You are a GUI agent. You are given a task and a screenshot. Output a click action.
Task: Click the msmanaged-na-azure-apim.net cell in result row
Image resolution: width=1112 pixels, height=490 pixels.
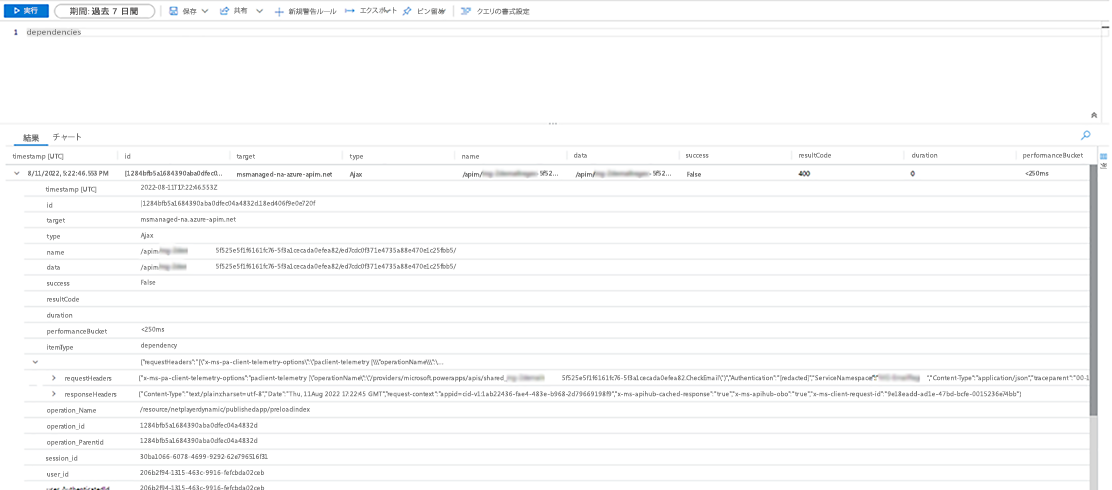[284, 173]
